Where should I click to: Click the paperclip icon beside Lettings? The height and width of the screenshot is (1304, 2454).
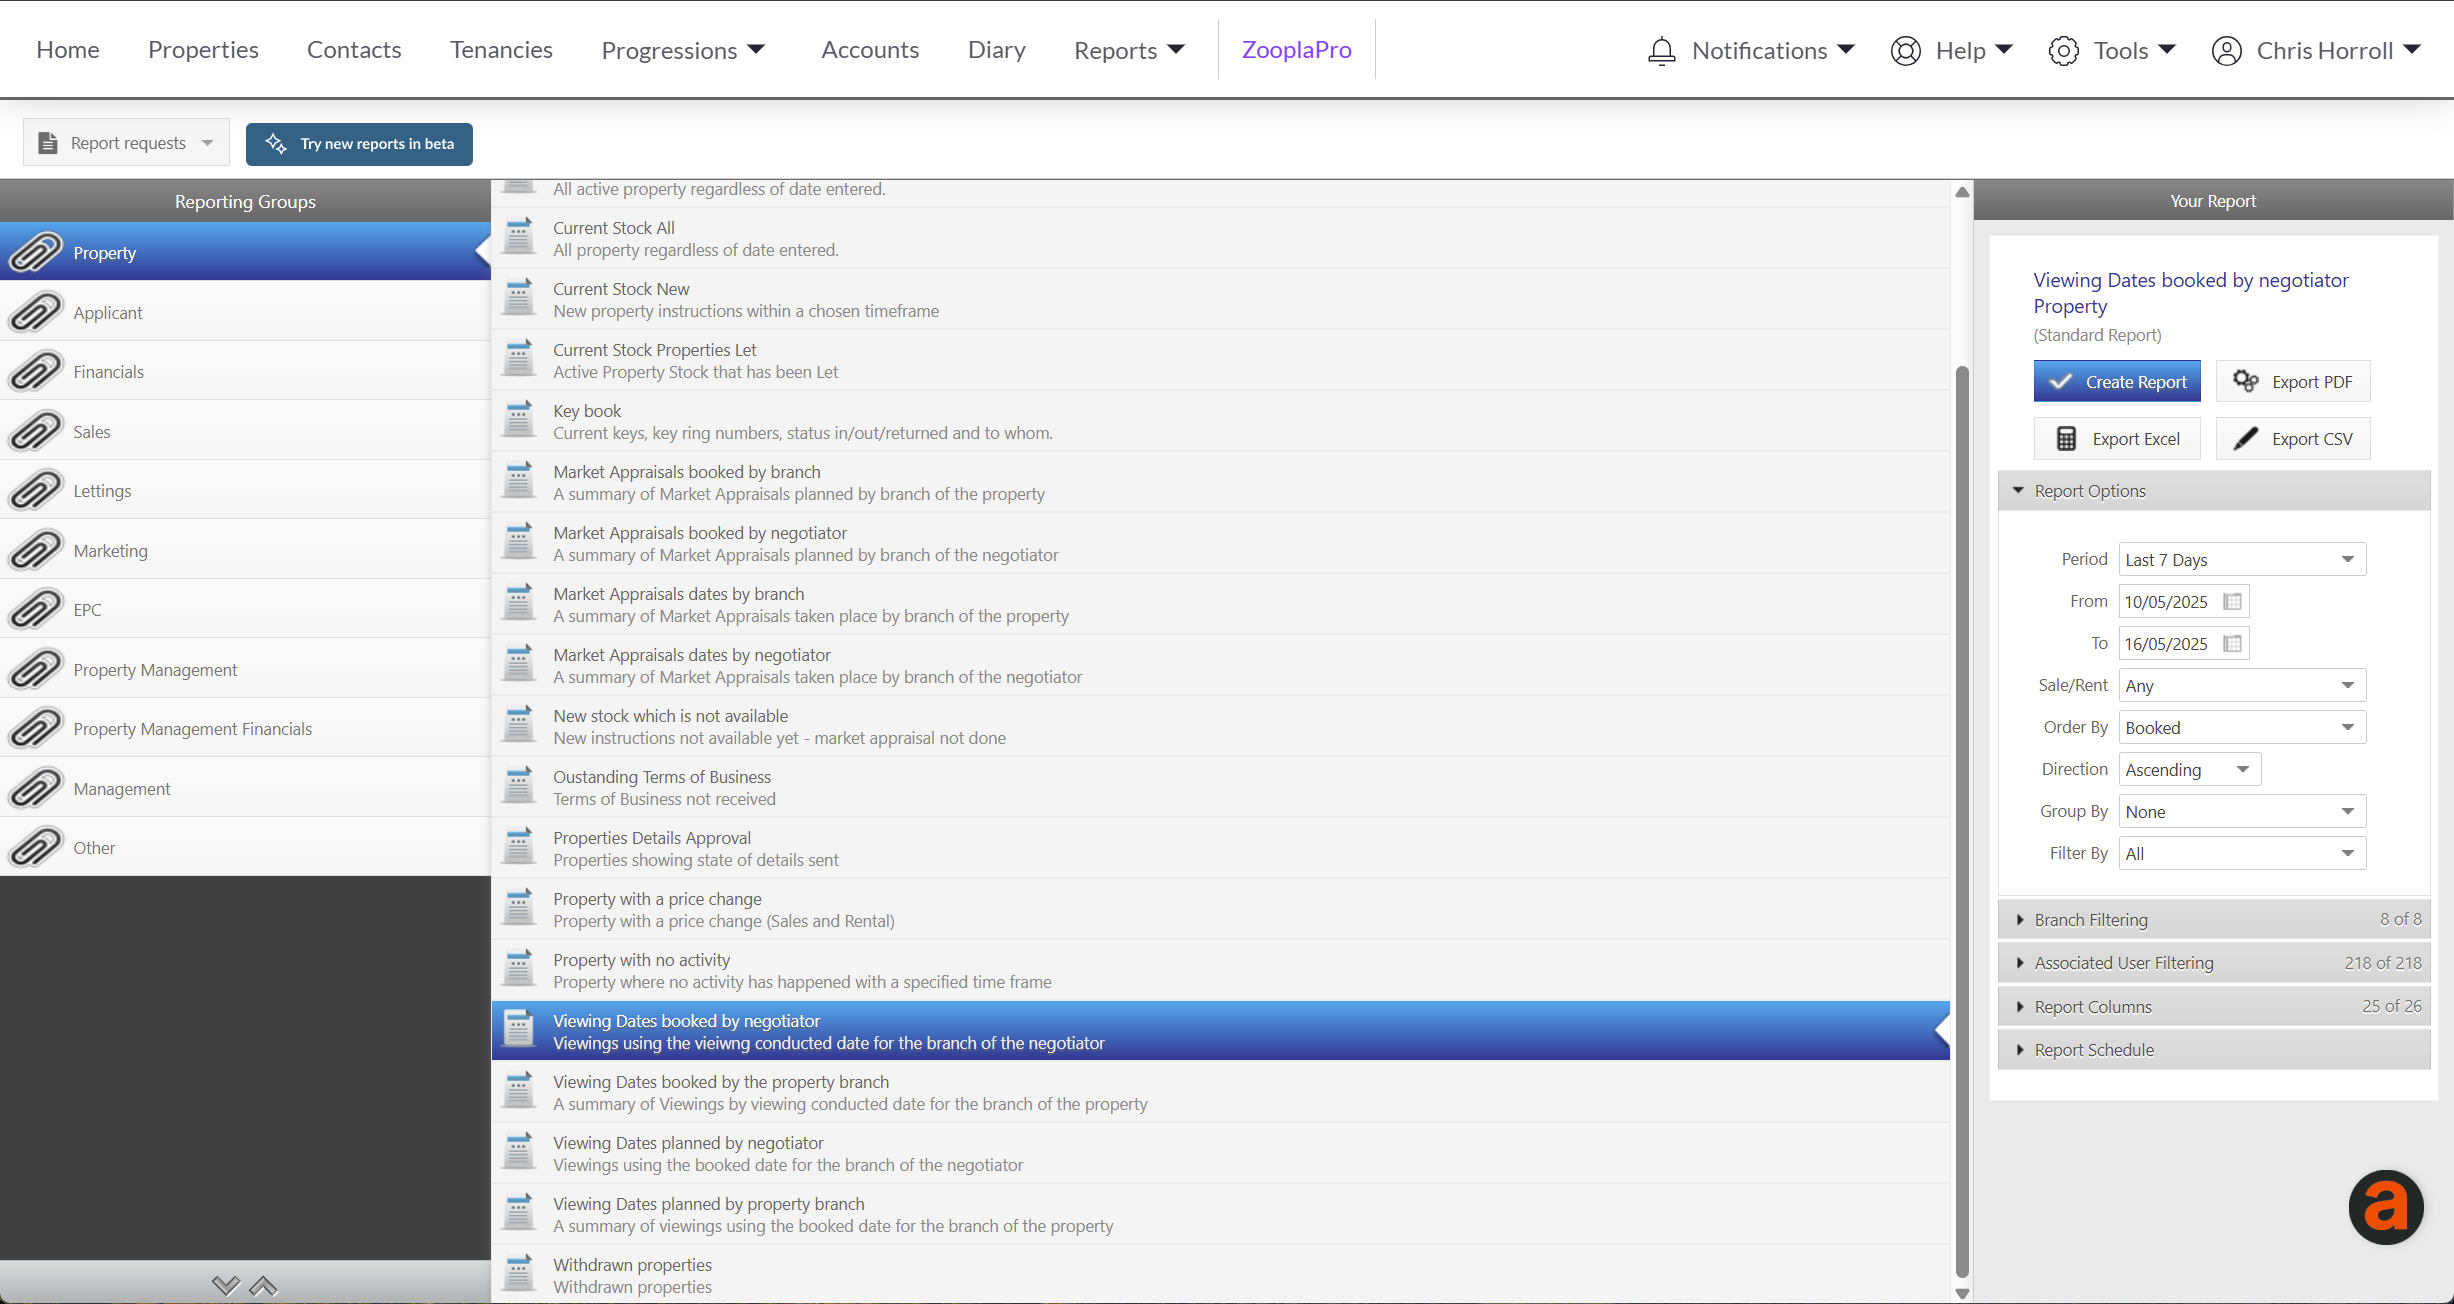coord(36,490)
